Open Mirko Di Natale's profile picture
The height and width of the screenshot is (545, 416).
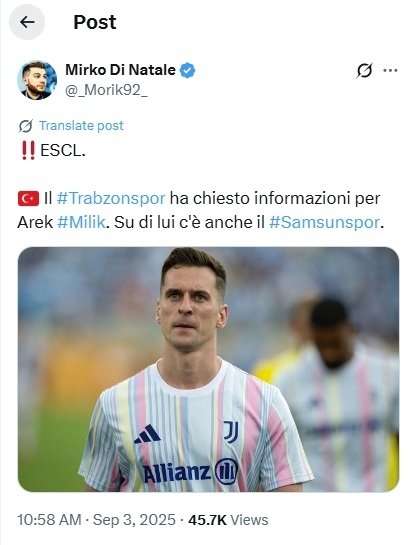[37, 80]
